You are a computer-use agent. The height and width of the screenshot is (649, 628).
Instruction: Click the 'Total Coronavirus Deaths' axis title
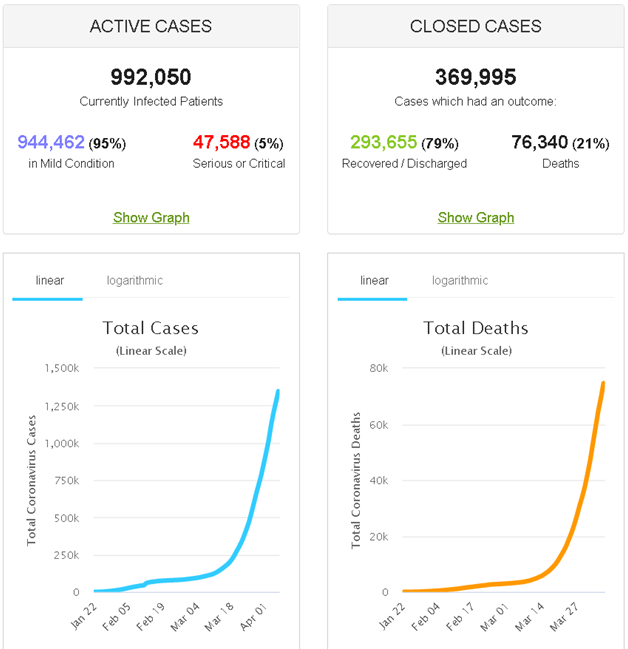coord(356,480)
